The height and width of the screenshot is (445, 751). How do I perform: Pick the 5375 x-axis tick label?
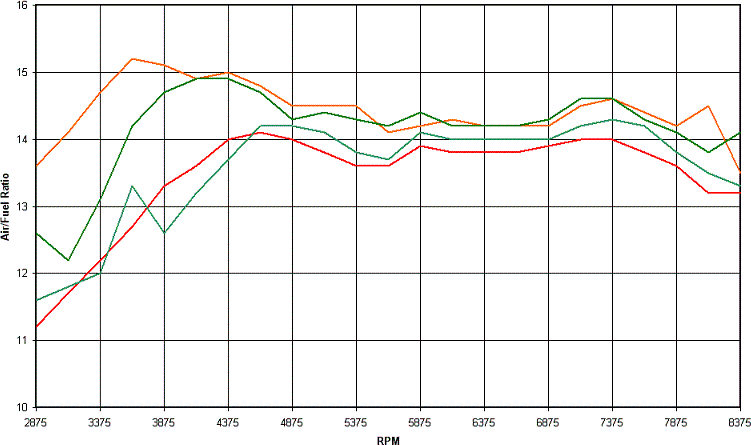357,421
